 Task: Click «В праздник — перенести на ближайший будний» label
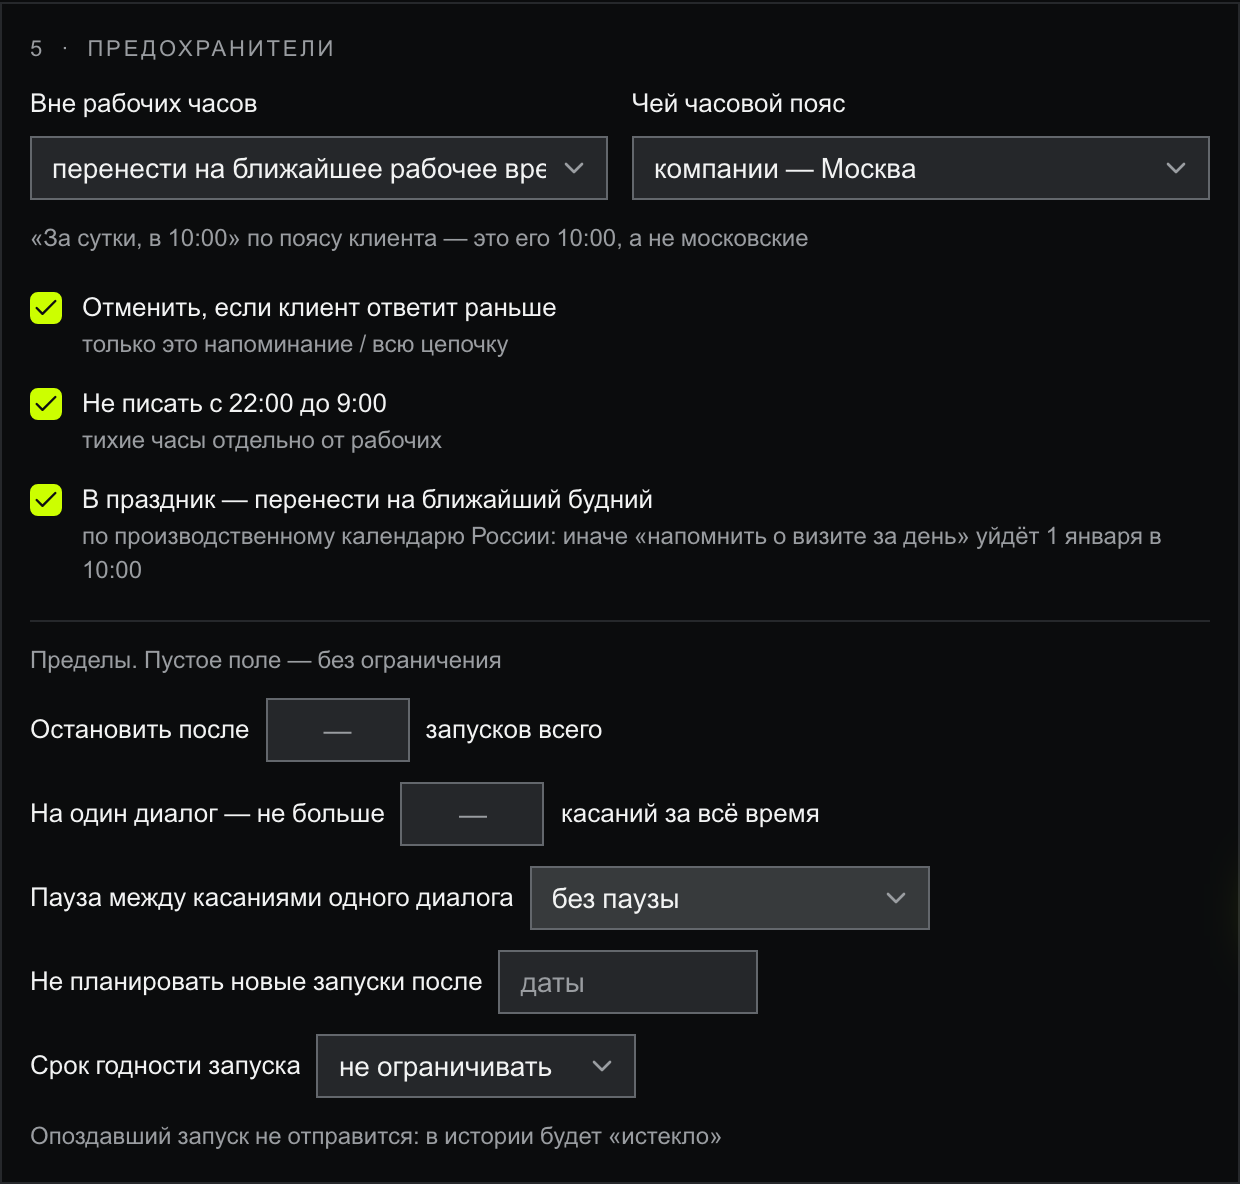pos(367,500)
